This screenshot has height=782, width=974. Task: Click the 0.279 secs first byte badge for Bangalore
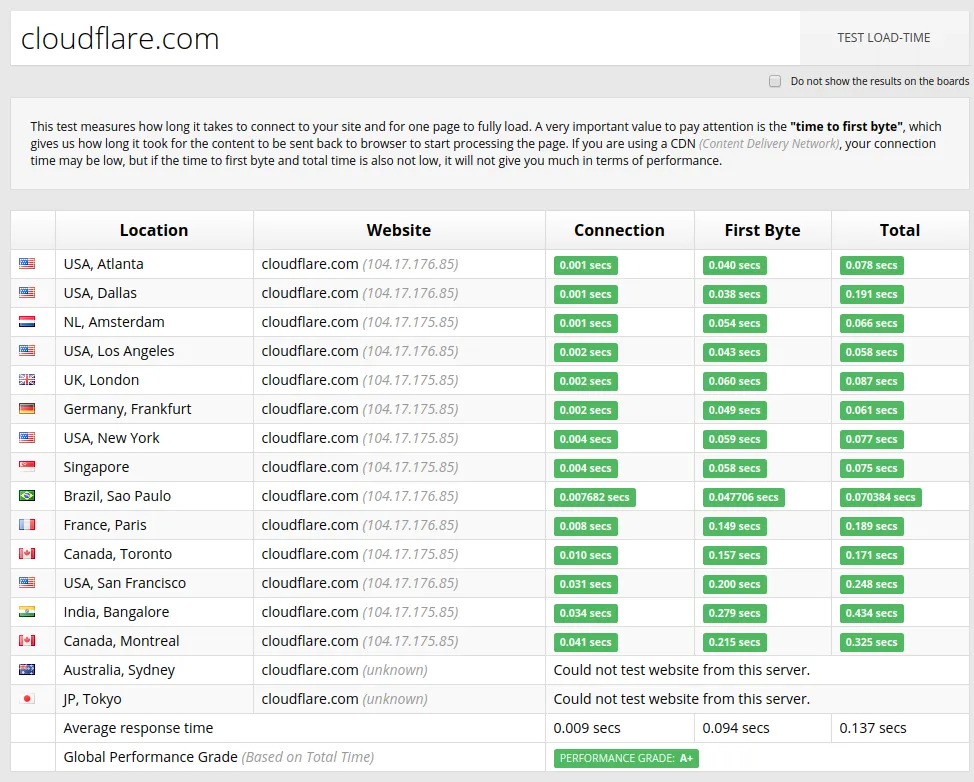(735, 613)
